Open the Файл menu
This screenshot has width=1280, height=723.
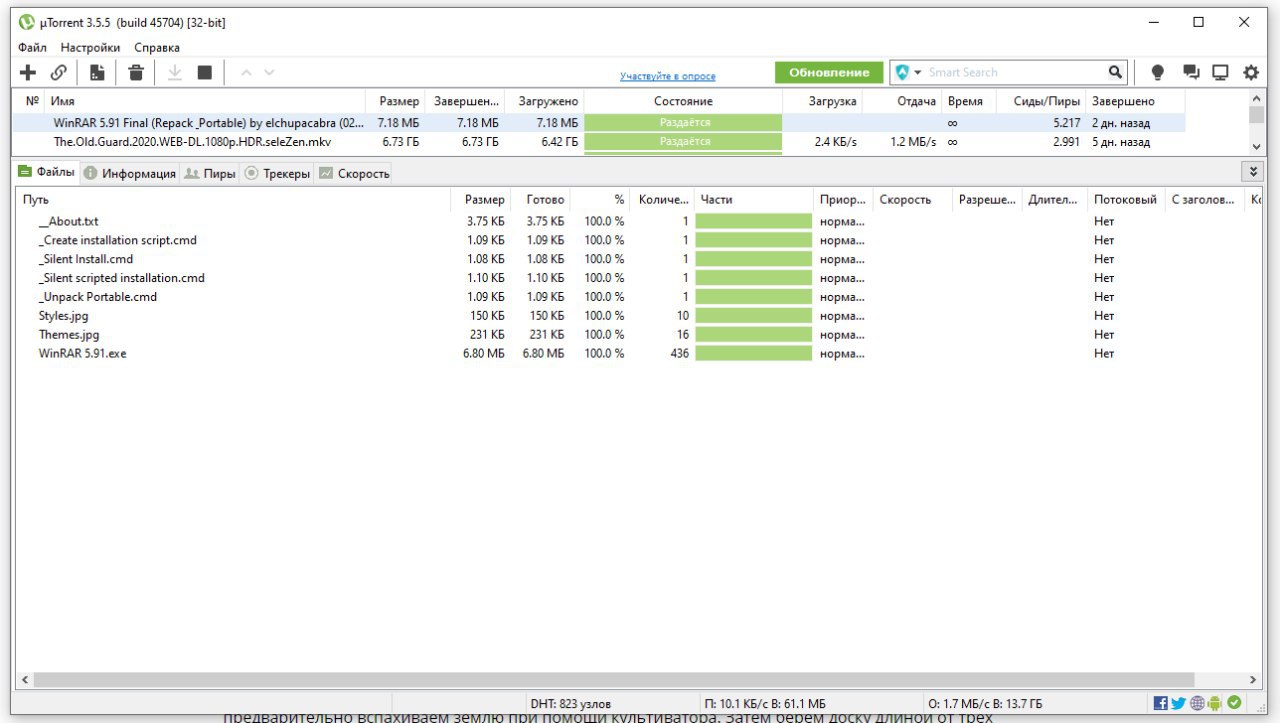32,47
